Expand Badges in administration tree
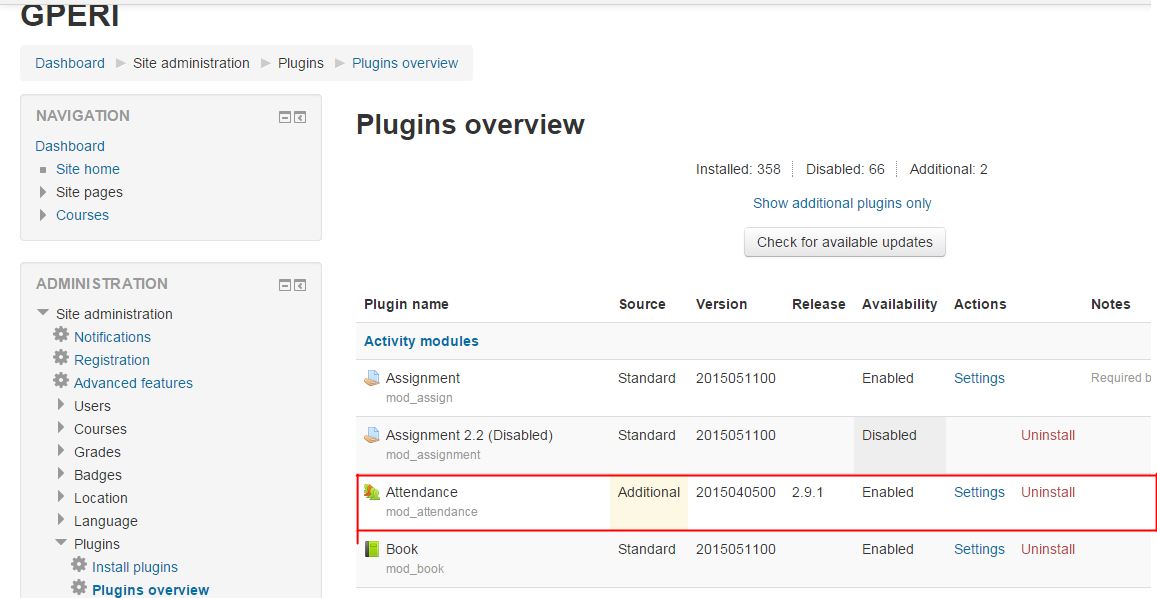 [x=61, y=474]
